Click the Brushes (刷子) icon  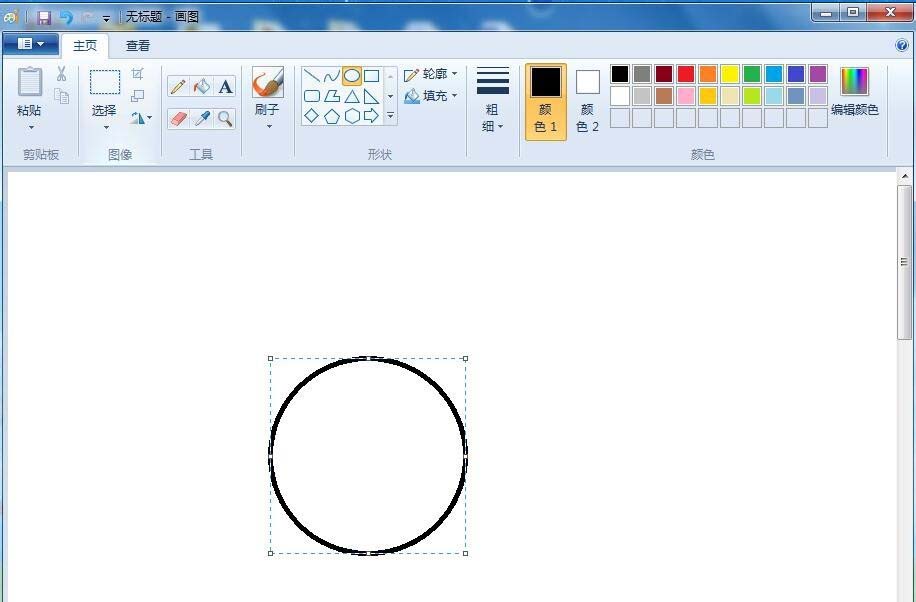(x=268, y=82)
